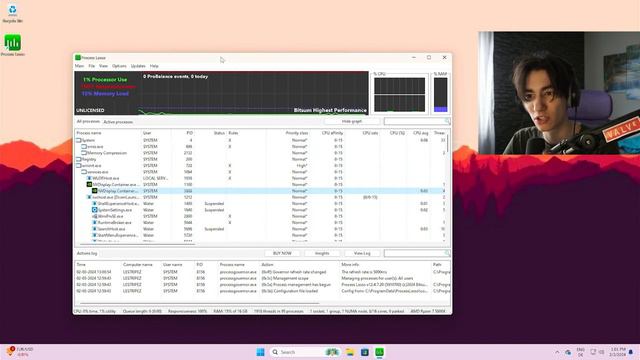Click the SystemSettings.exe gear icon
Viewport: 640px width, 360px height.
click(94, 210)
